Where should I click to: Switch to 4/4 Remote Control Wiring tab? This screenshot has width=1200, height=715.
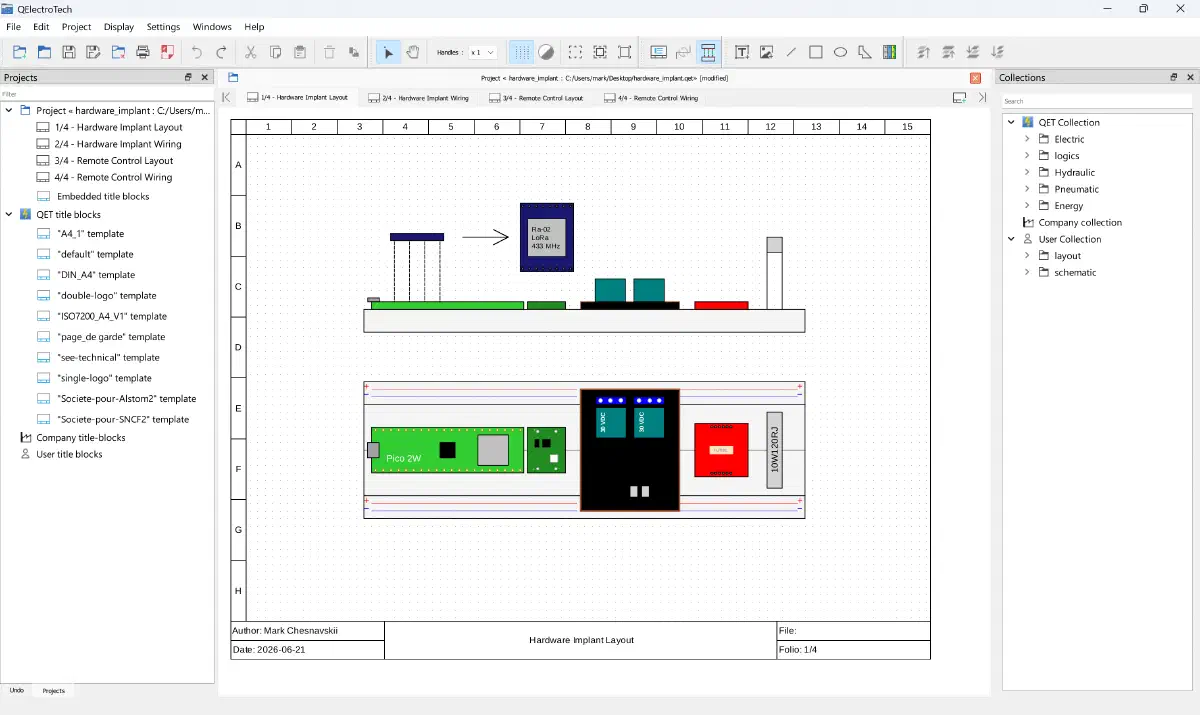tap(651, 98)
